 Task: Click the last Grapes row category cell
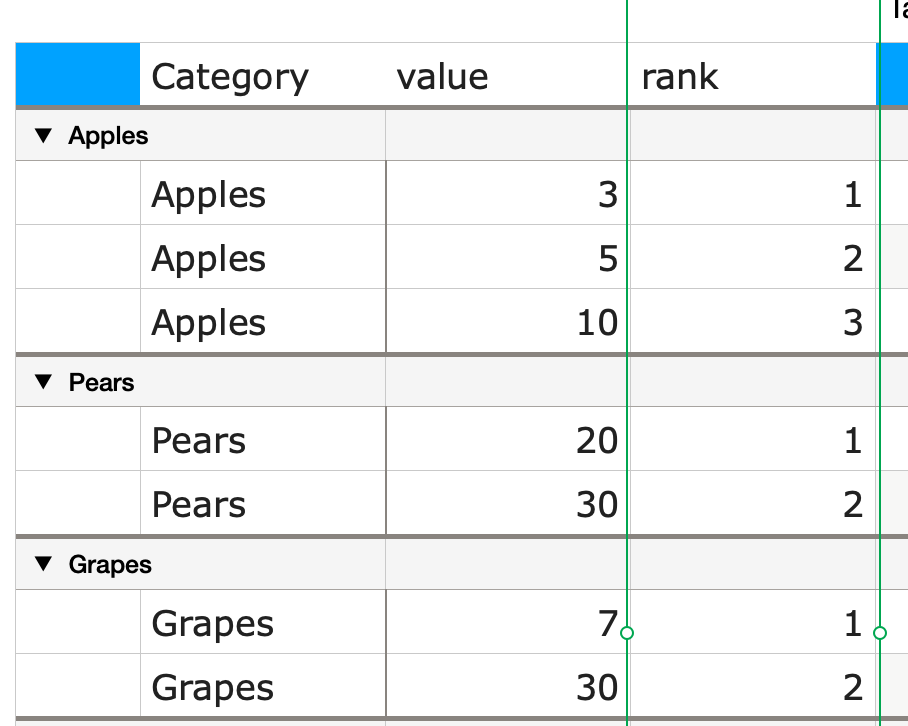coord(263,686)
